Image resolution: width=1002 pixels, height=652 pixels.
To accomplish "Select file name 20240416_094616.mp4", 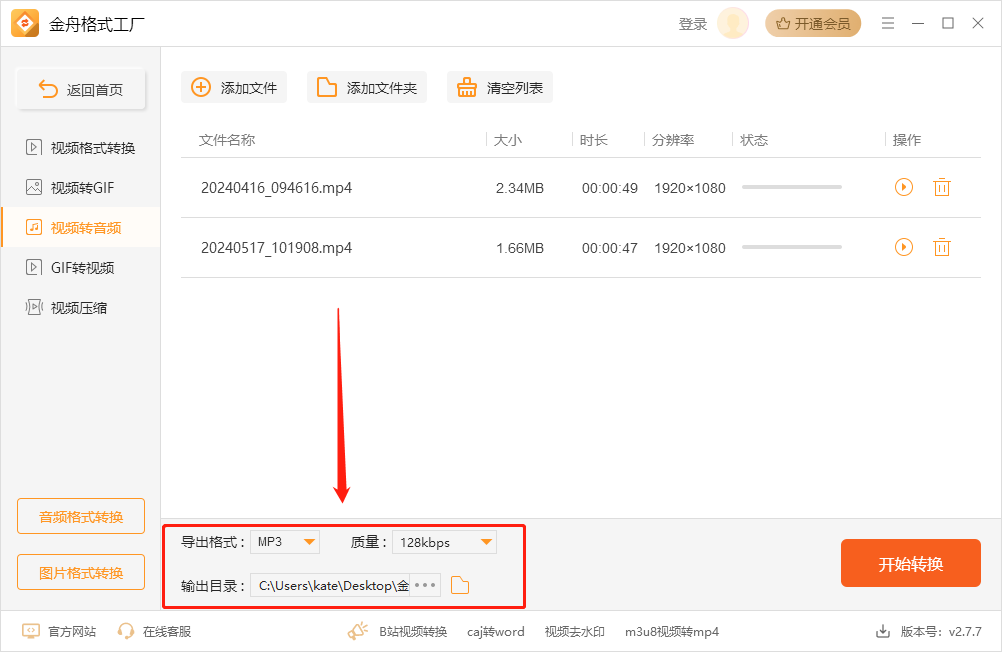I will pyautogui.click(x=277, y=188).
